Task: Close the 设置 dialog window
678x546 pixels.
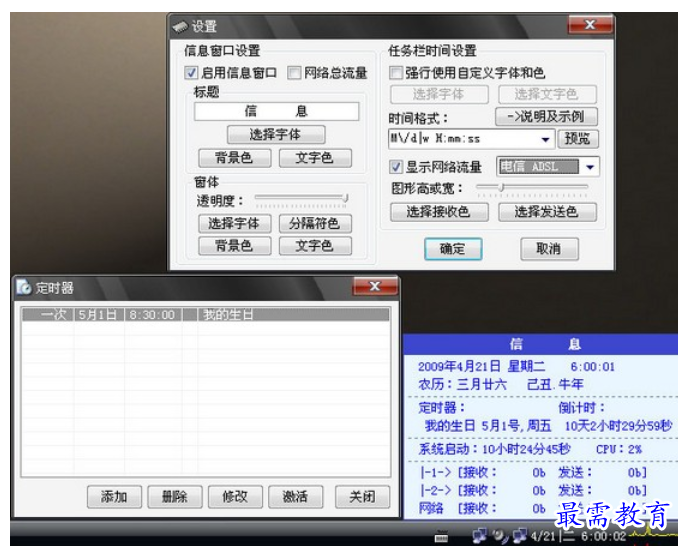Action: (x=590, y=25)
